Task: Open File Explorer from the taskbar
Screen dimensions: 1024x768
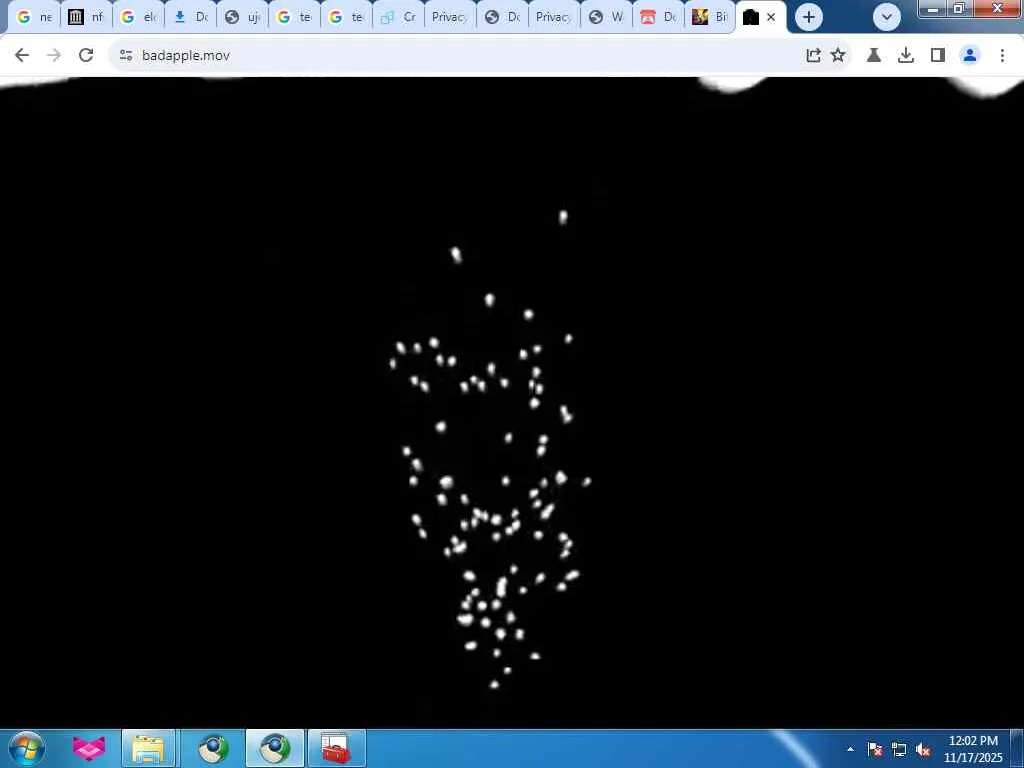Action: point(148,749)
